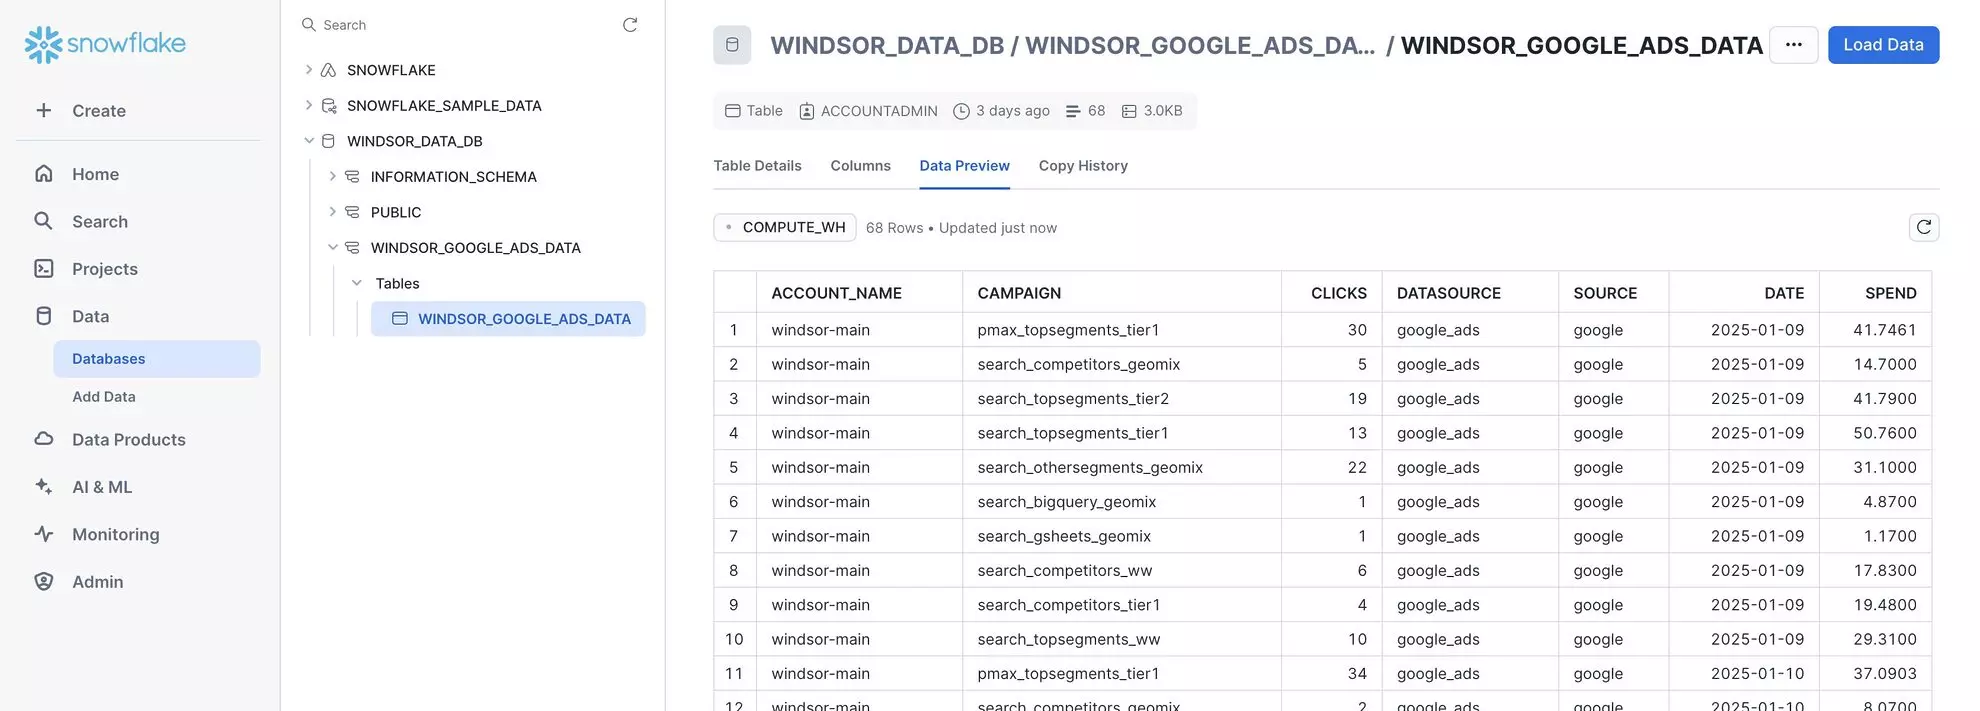Click the INFORMATION_SCHEMA schema icon
1980x711 pixels.
352,177
